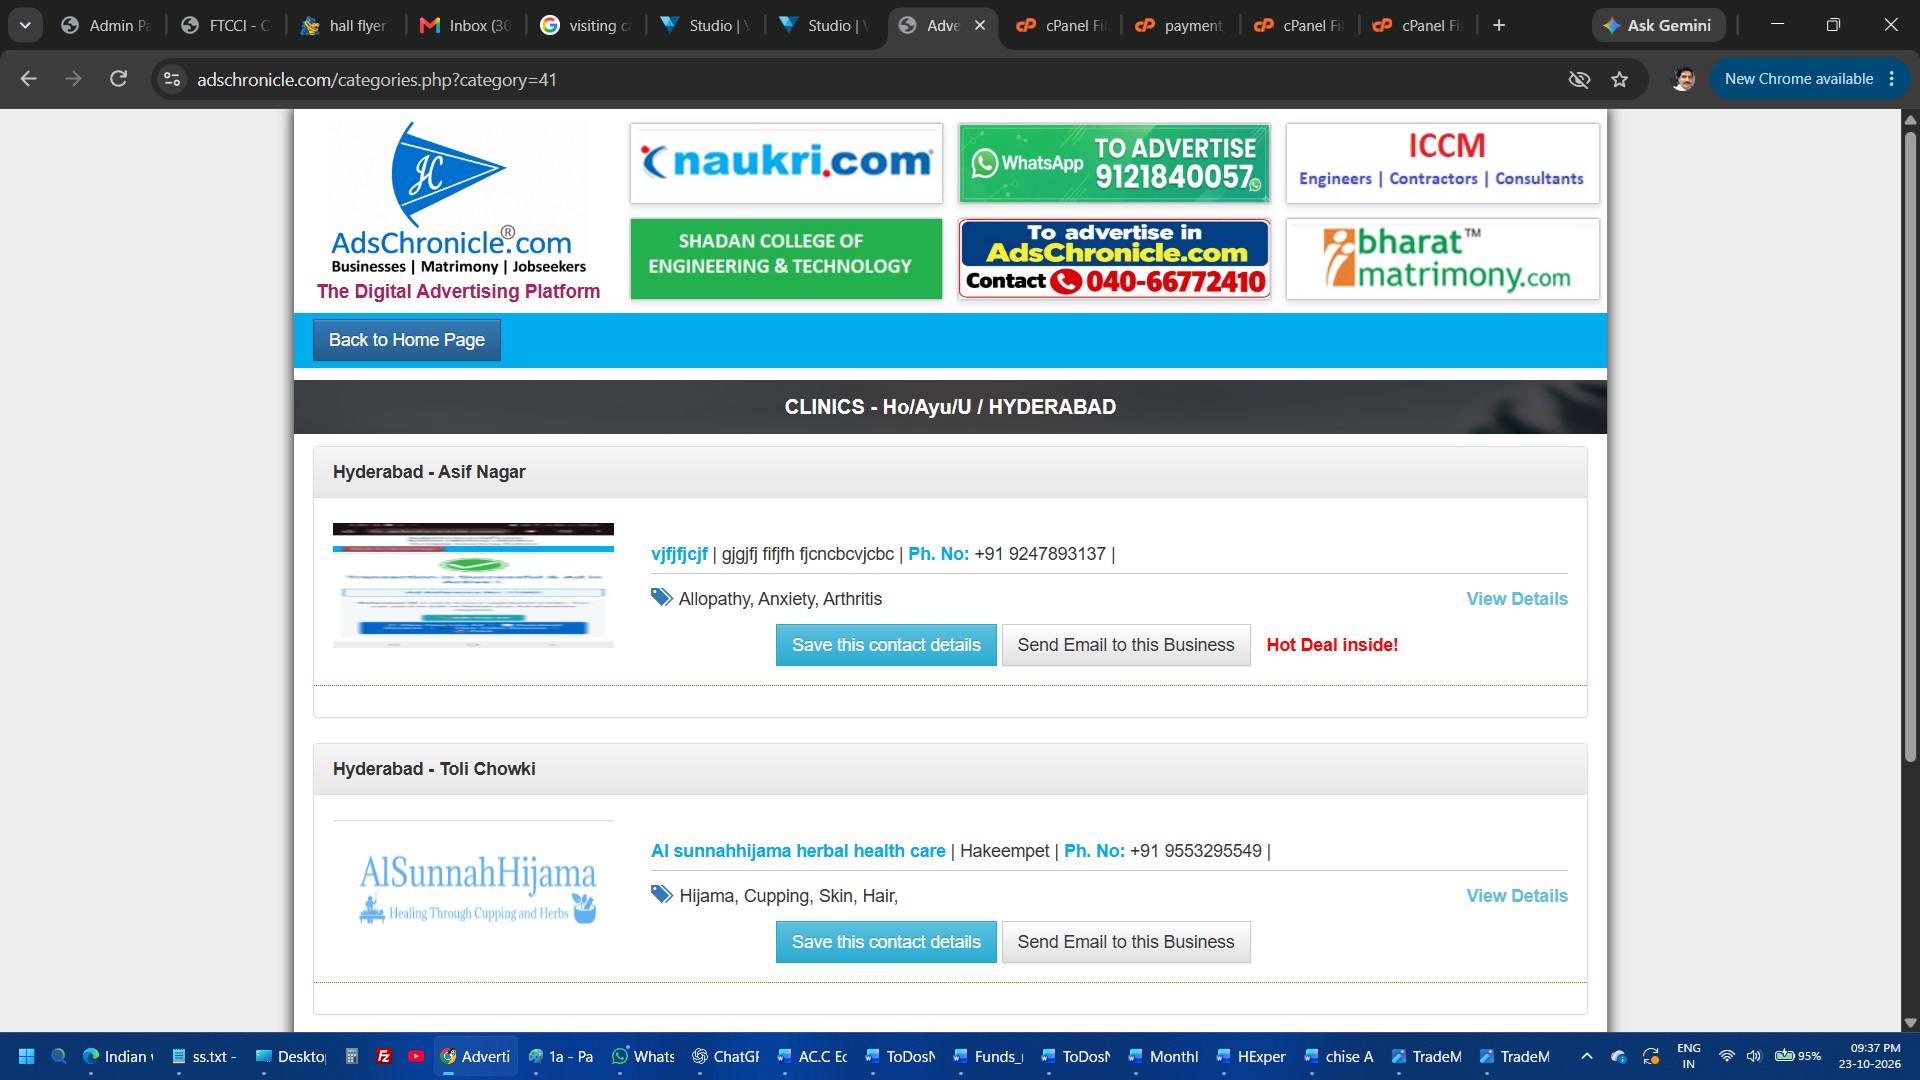Open the FileZilla taskbar icon
The width and height of the screenshot is (1920, 1080).
384,1056
